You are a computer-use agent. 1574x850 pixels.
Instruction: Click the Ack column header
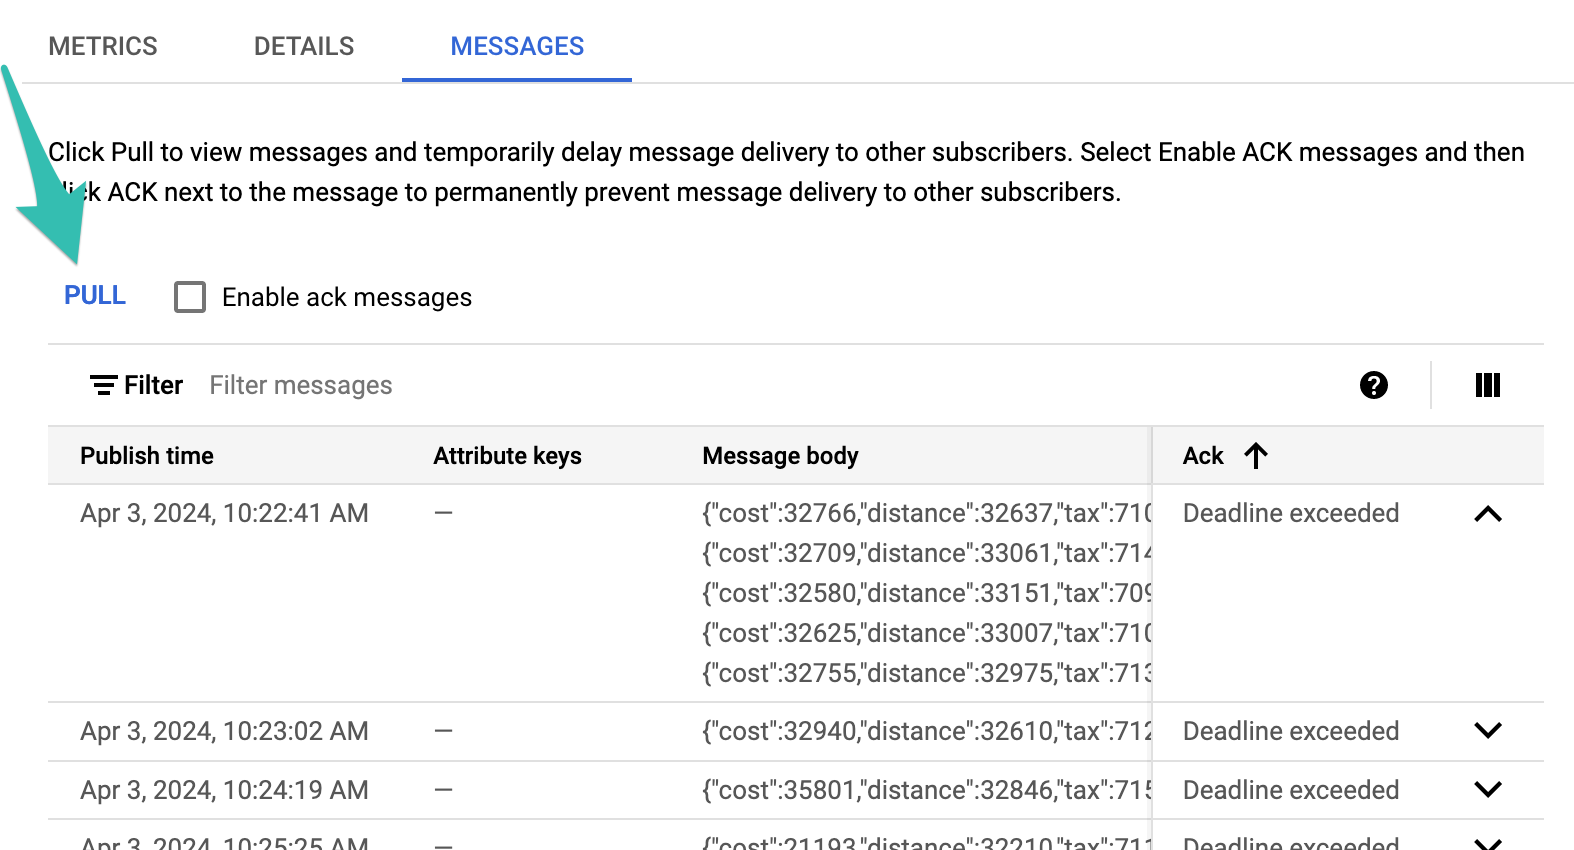pos(1203,456)
